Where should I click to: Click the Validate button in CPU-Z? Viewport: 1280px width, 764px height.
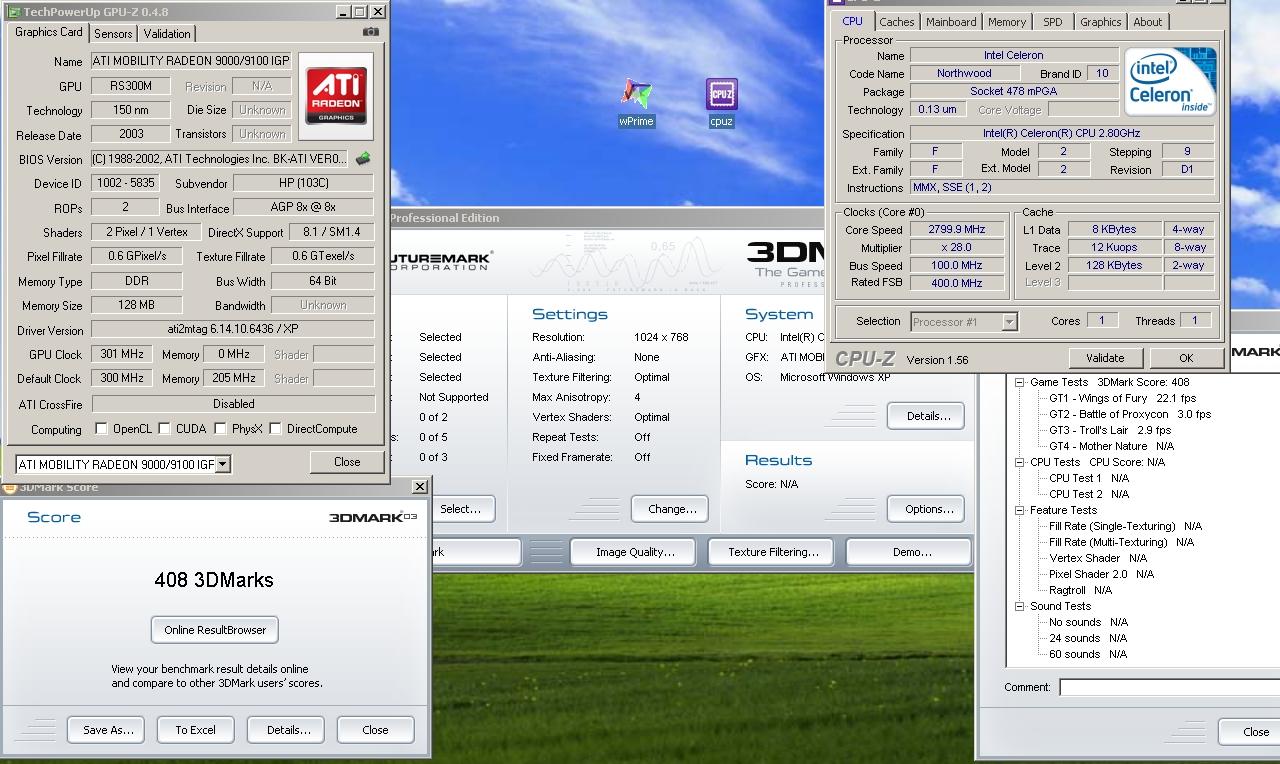pos(1105,358)
